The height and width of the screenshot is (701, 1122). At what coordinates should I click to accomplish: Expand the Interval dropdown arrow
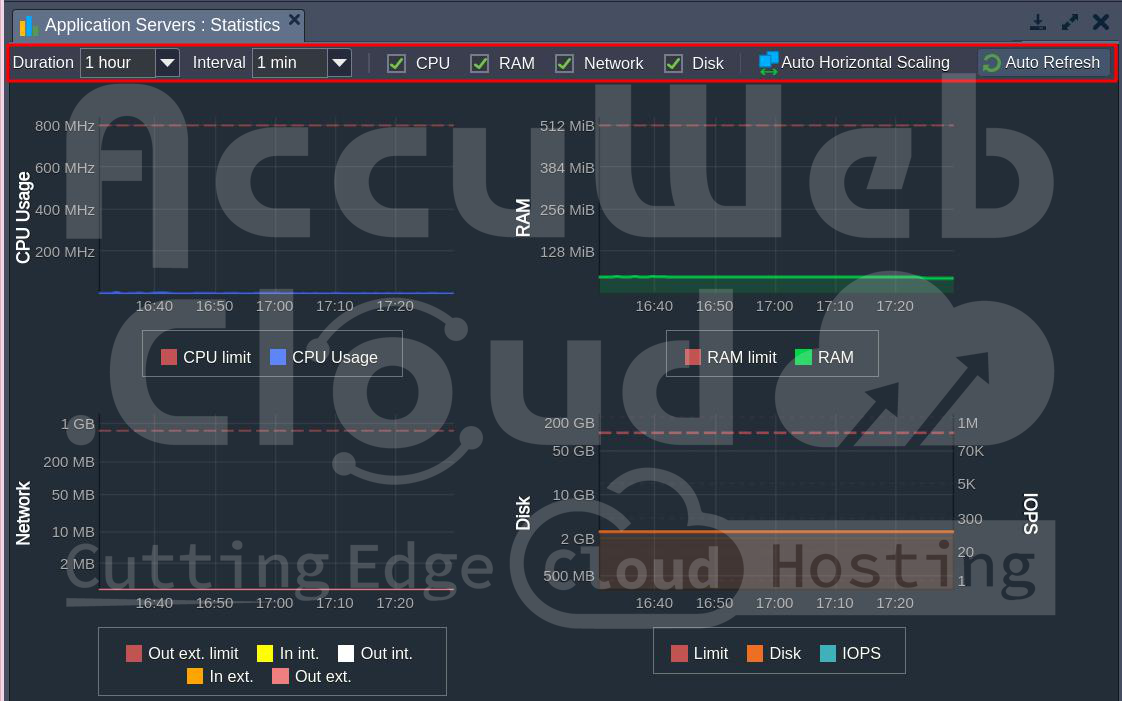pos(340,63)
